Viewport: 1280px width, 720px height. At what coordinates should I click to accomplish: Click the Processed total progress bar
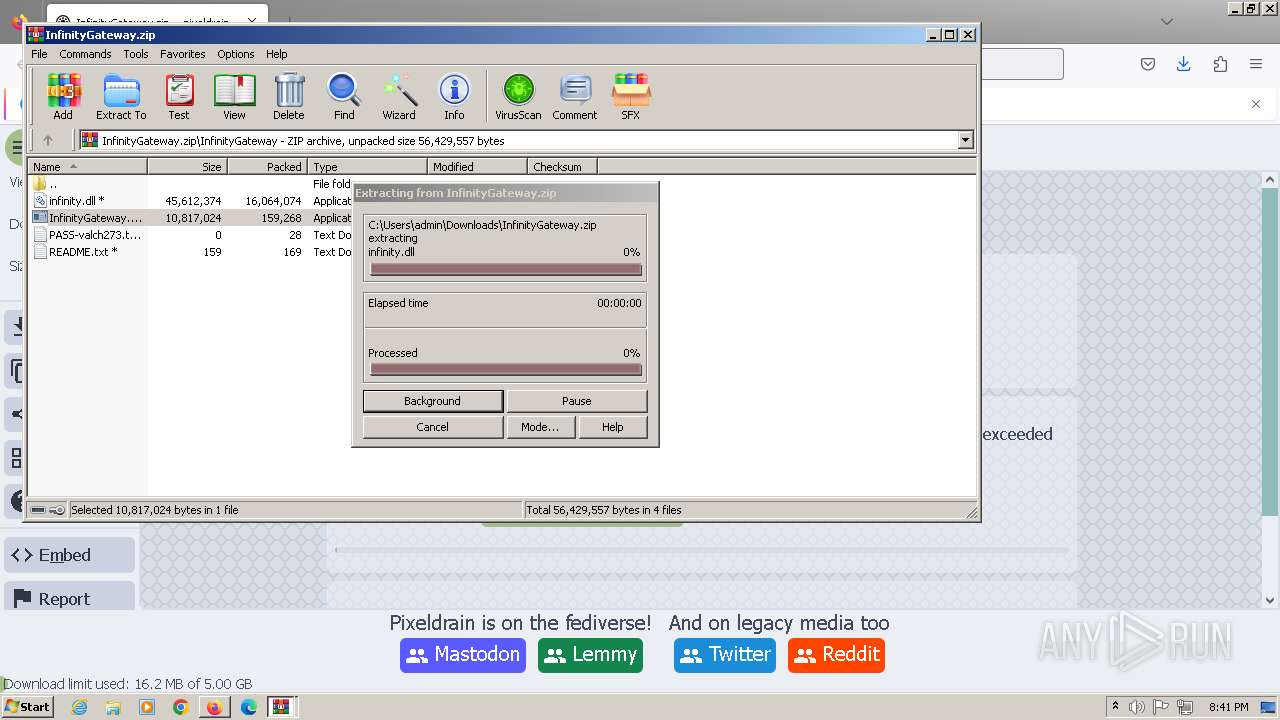pos(505,370)
